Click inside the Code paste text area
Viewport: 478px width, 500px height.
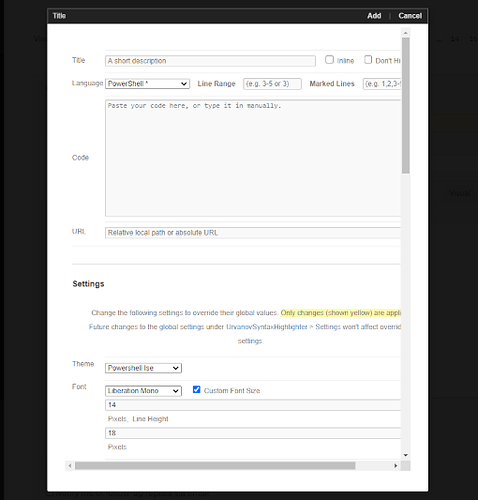pyautogui.click(x=253, y=158)
